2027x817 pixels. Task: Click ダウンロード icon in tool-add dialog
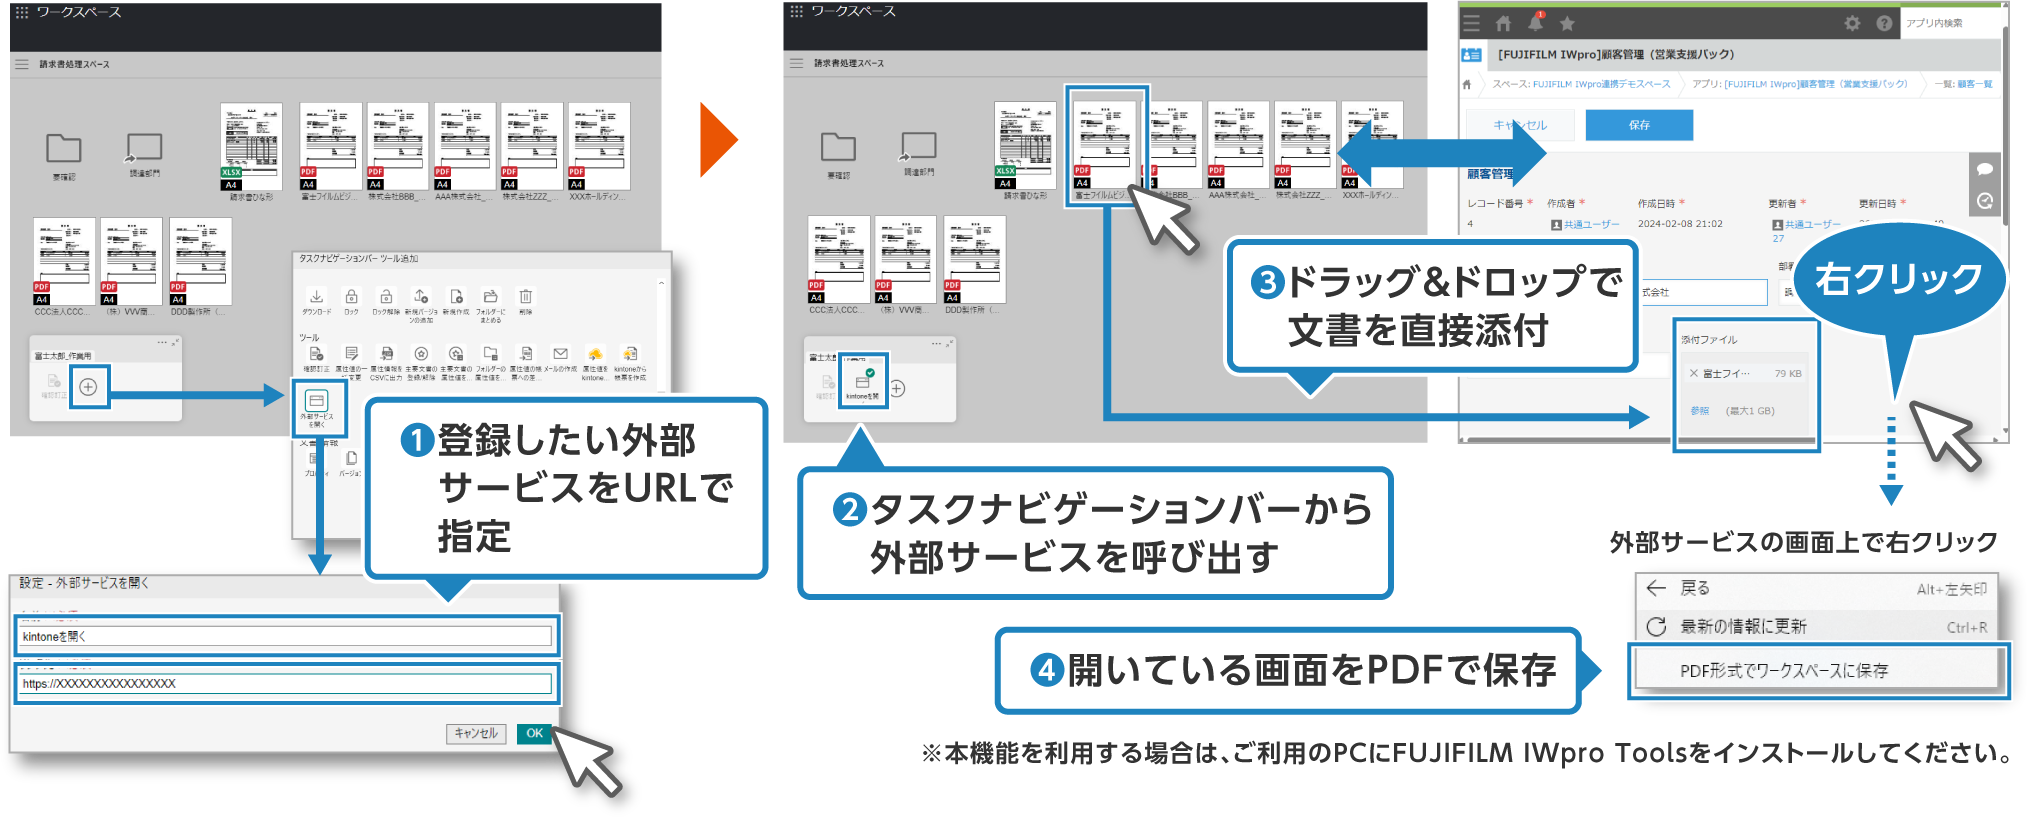(316, 297)
